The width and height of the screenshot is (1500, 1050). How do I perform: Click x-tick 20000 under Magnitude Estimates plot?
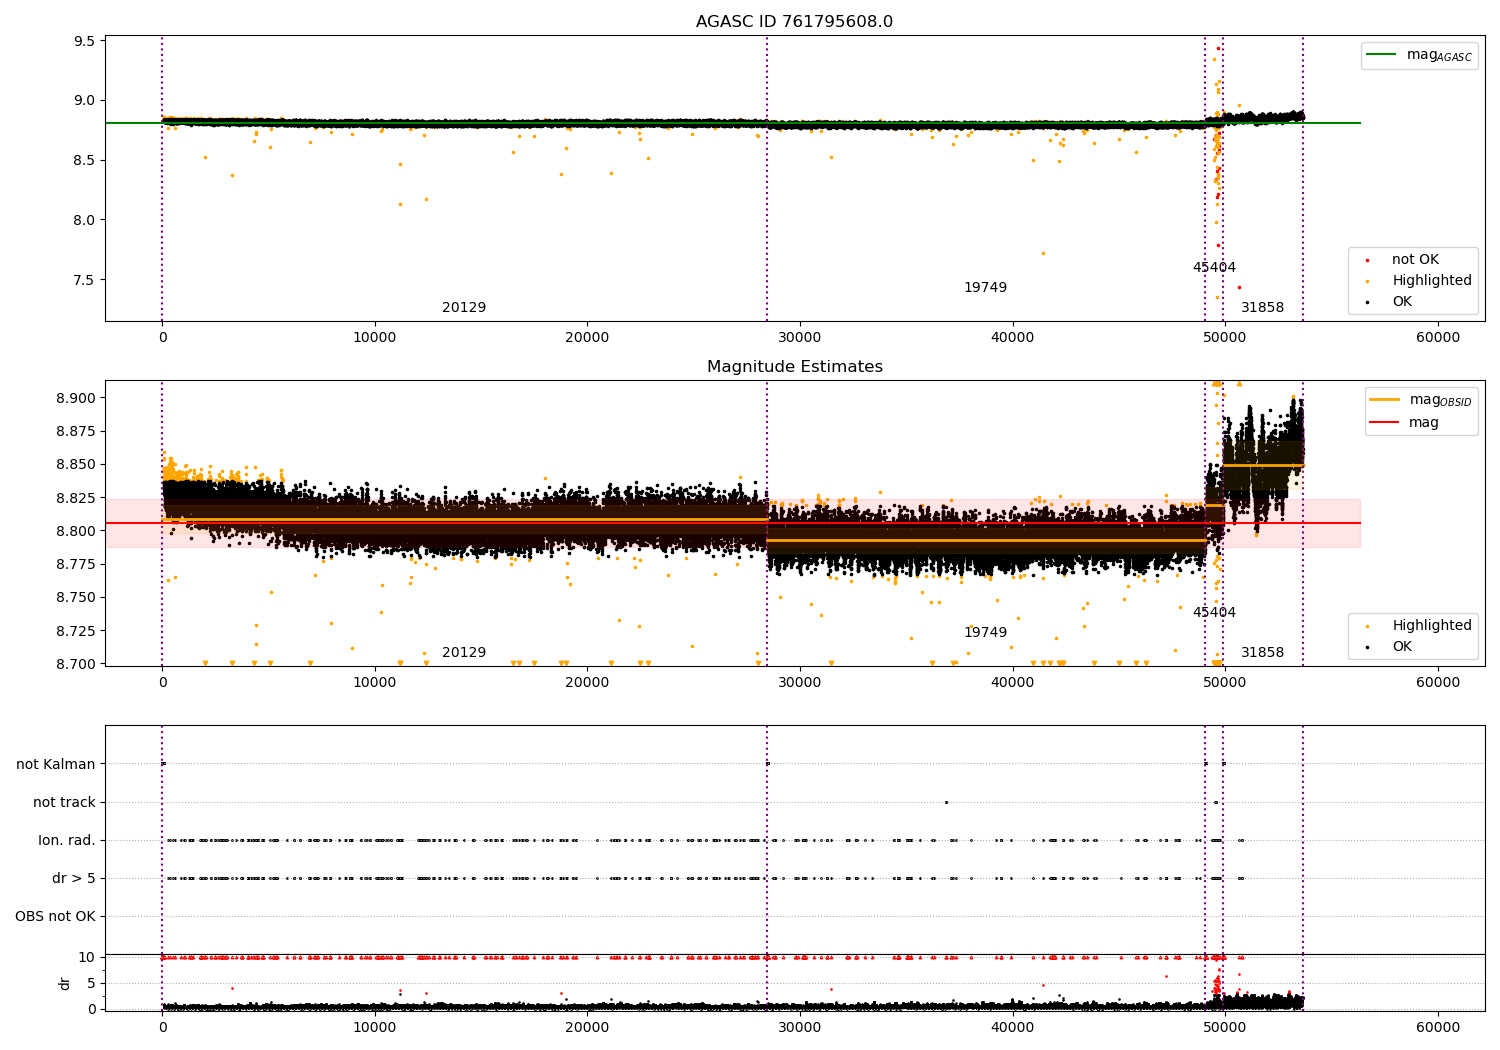(587, 683)
